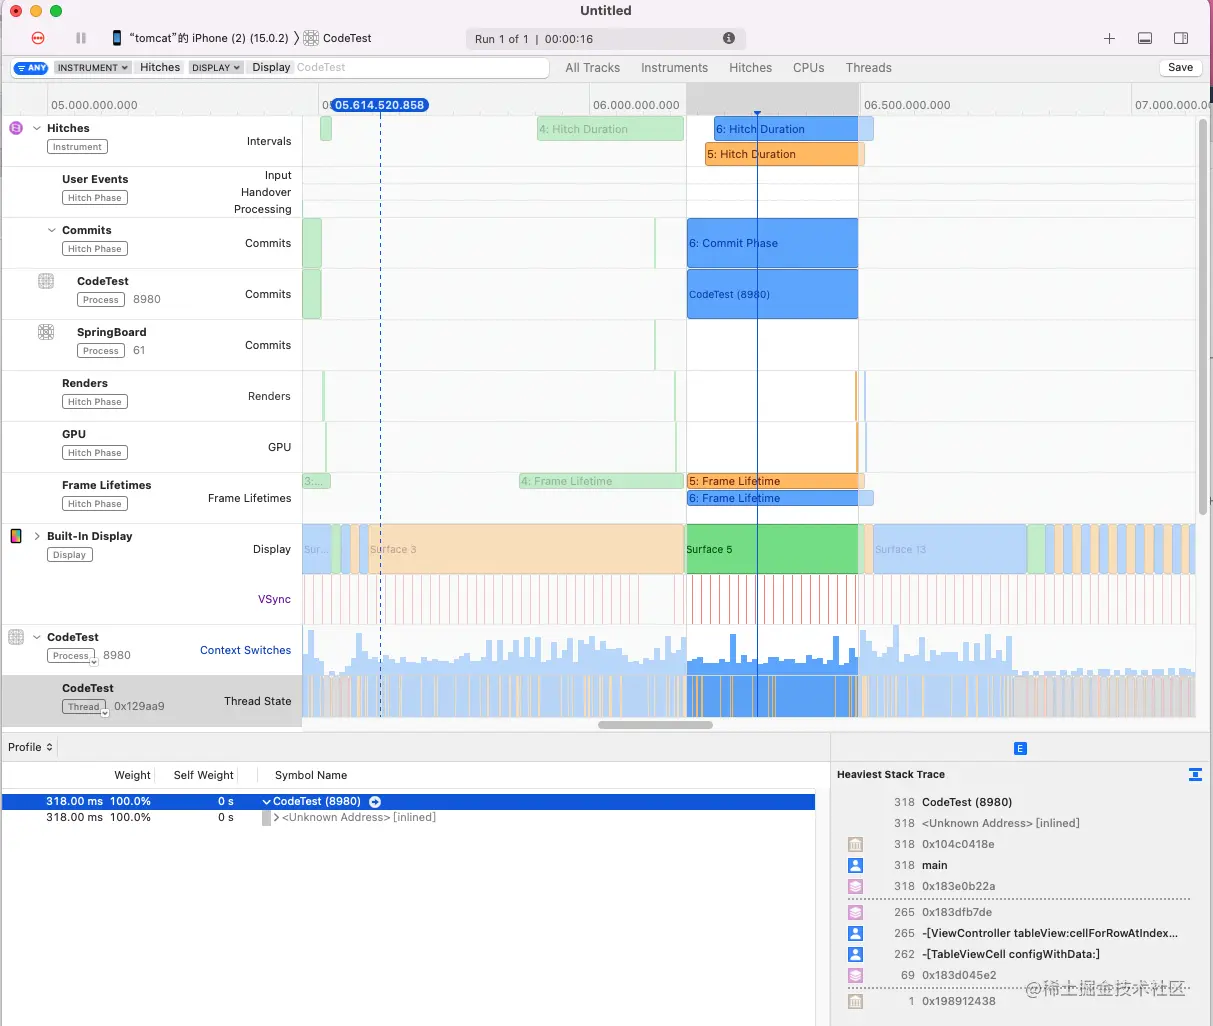This screenshot has width=1213, height=1026.
Task: Click the Hitch Phase tag under User Events
Action: [x=94, y=198]
